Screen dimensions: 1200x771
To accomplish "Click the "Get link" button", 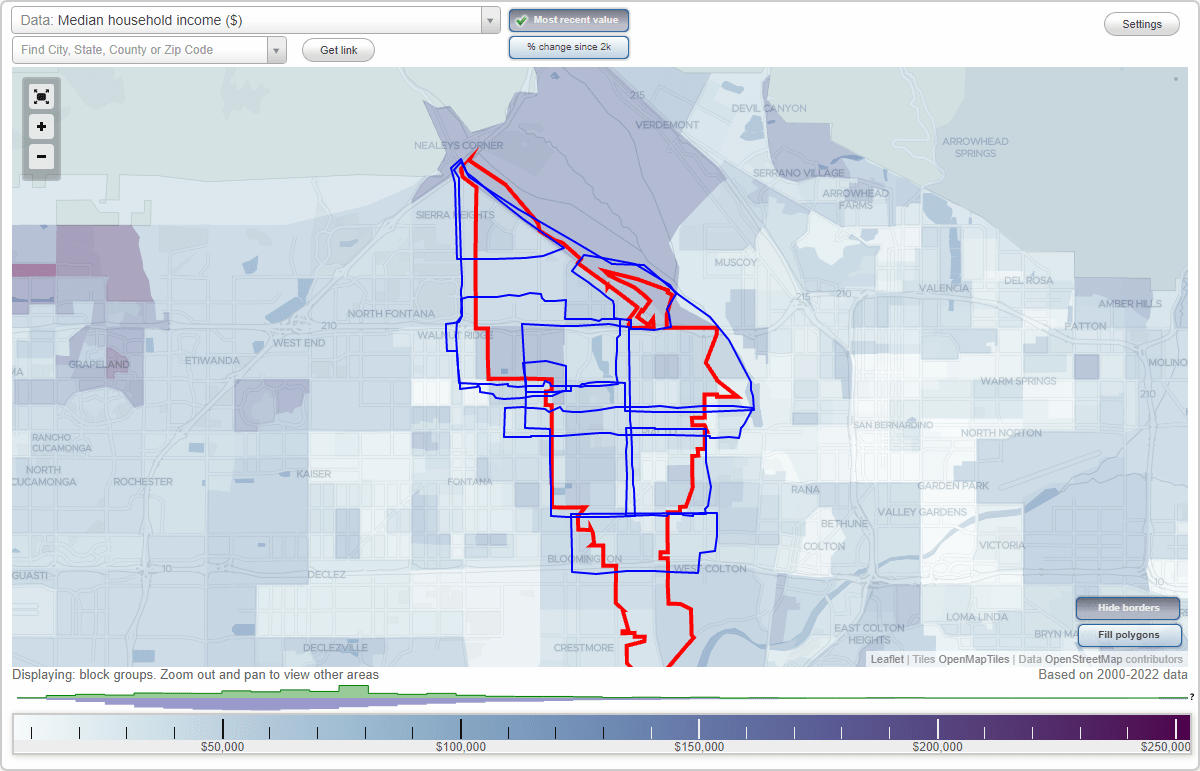I will (x=338, y=50).
